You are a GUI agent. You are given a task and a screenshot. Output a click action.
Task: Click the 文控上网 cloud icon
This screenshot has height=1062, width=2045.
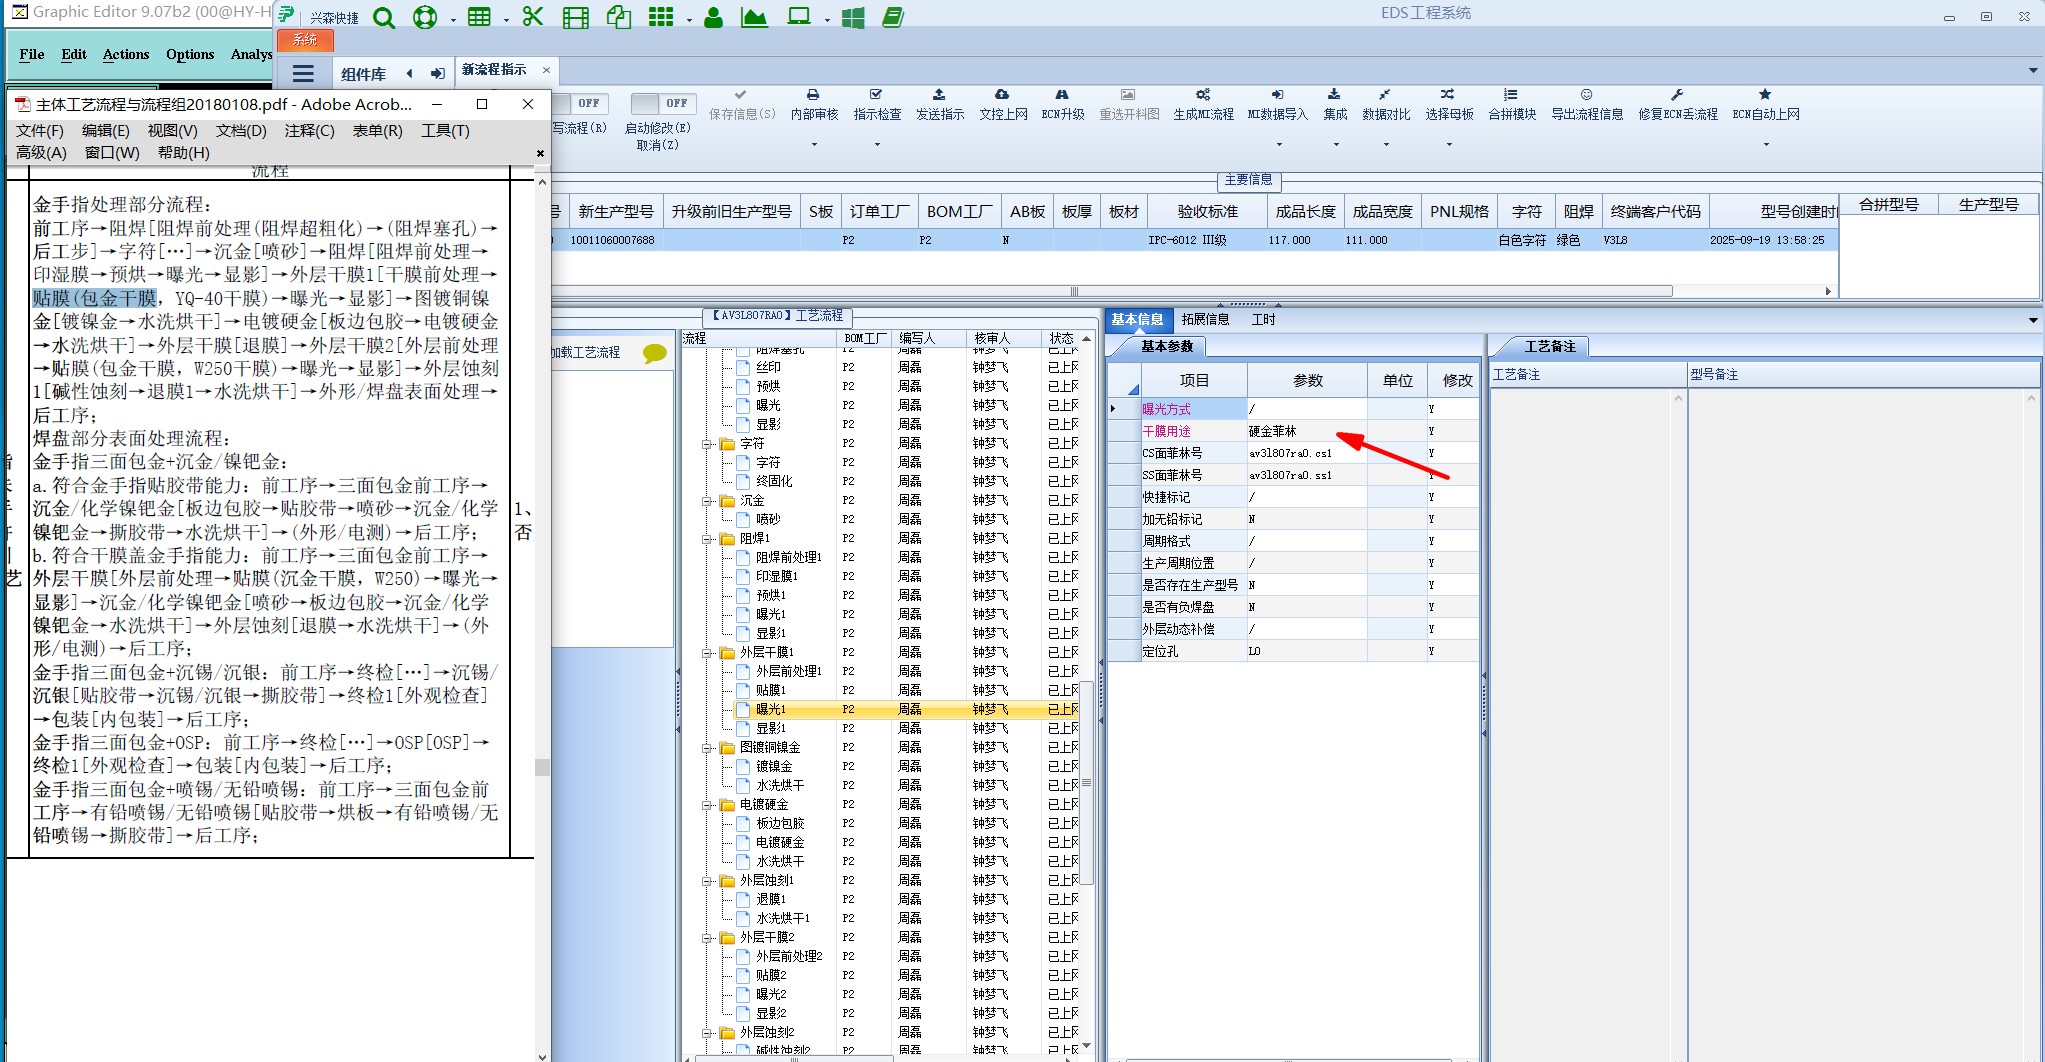point(1003,94)
